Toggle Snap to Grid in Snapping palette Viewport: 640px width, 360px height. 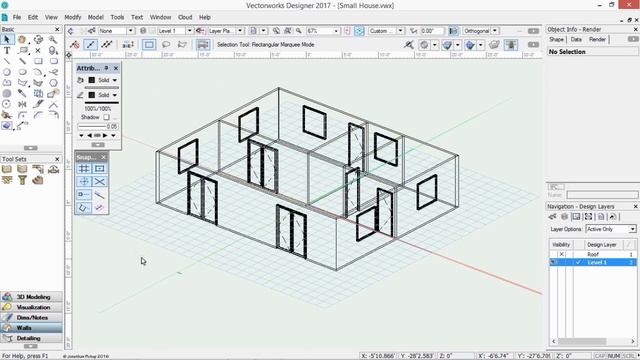point(84,169)
